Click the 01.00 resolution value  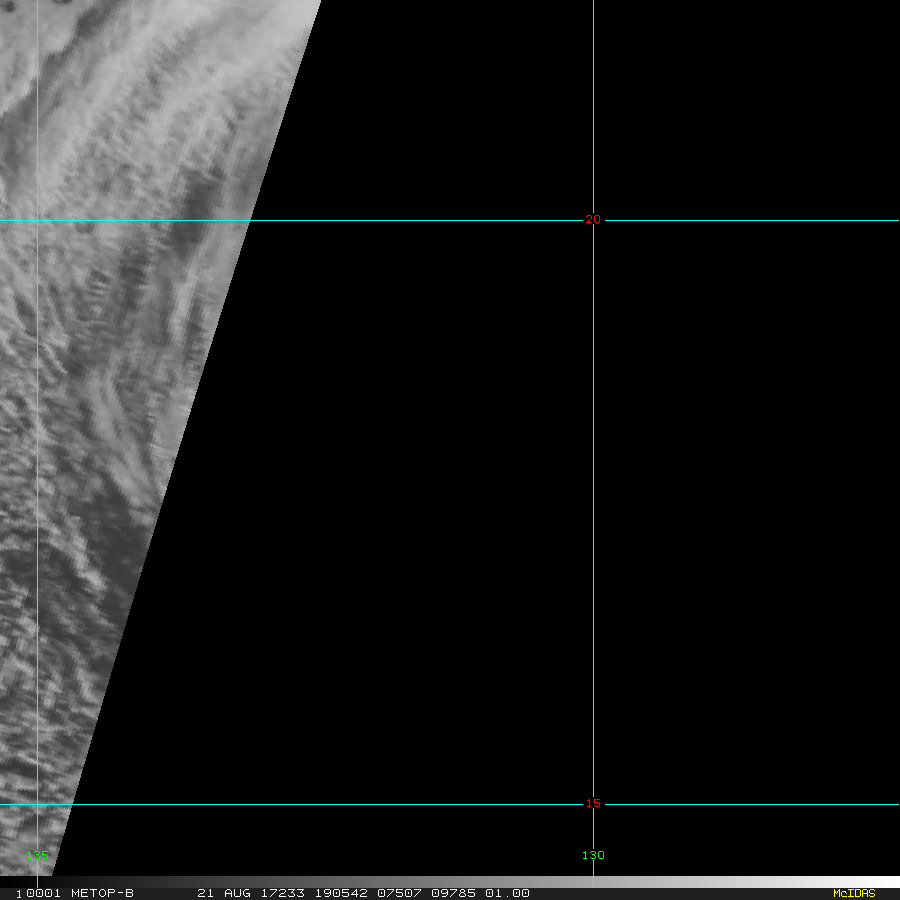pos(507,893)
